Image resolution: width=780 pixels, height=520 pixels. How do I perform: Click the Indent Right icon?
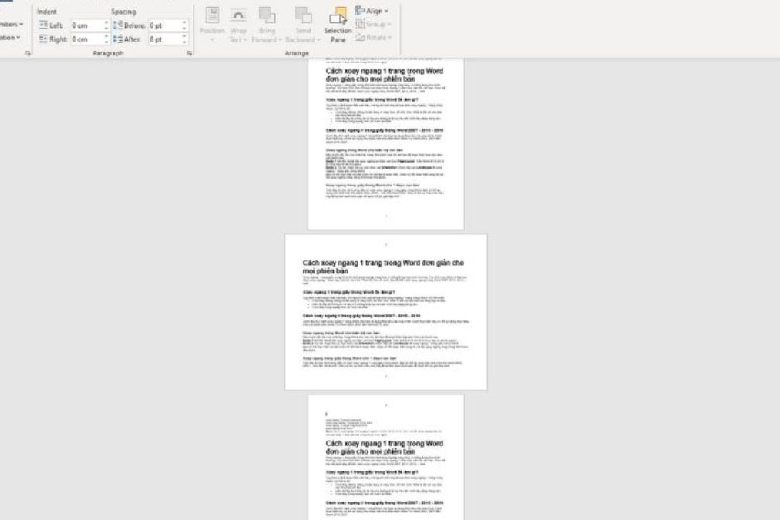pyautogui.click(x=44, y=39)
